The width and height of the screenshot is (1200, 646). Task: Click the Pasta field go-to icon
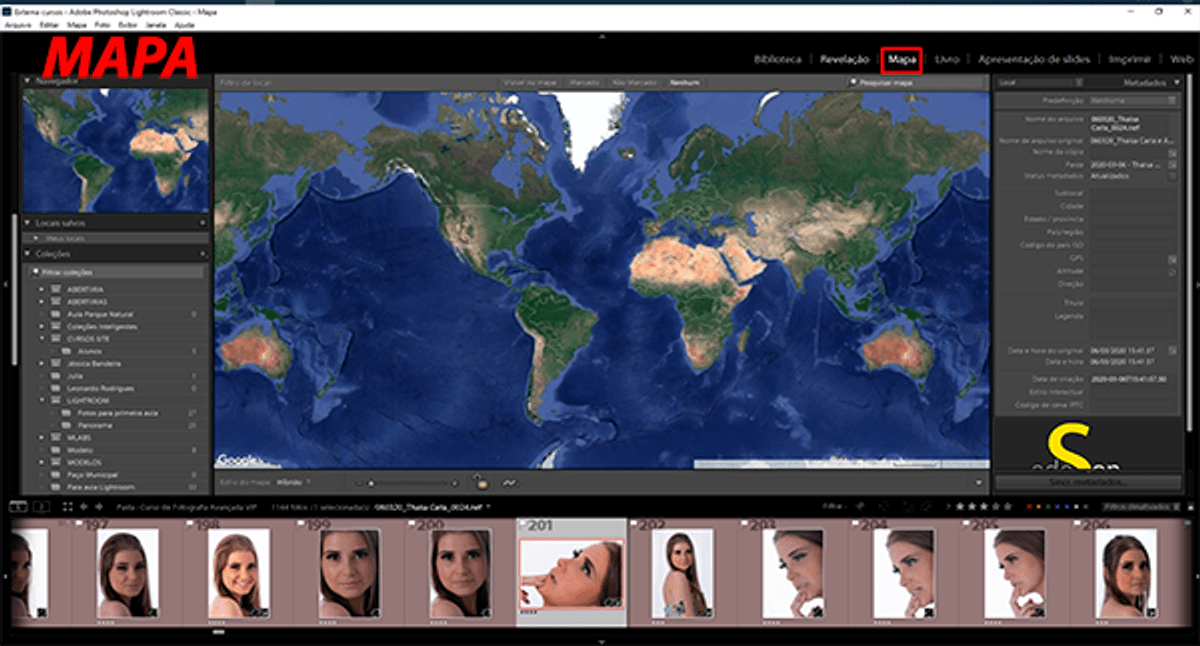(x=1174, y=164)
